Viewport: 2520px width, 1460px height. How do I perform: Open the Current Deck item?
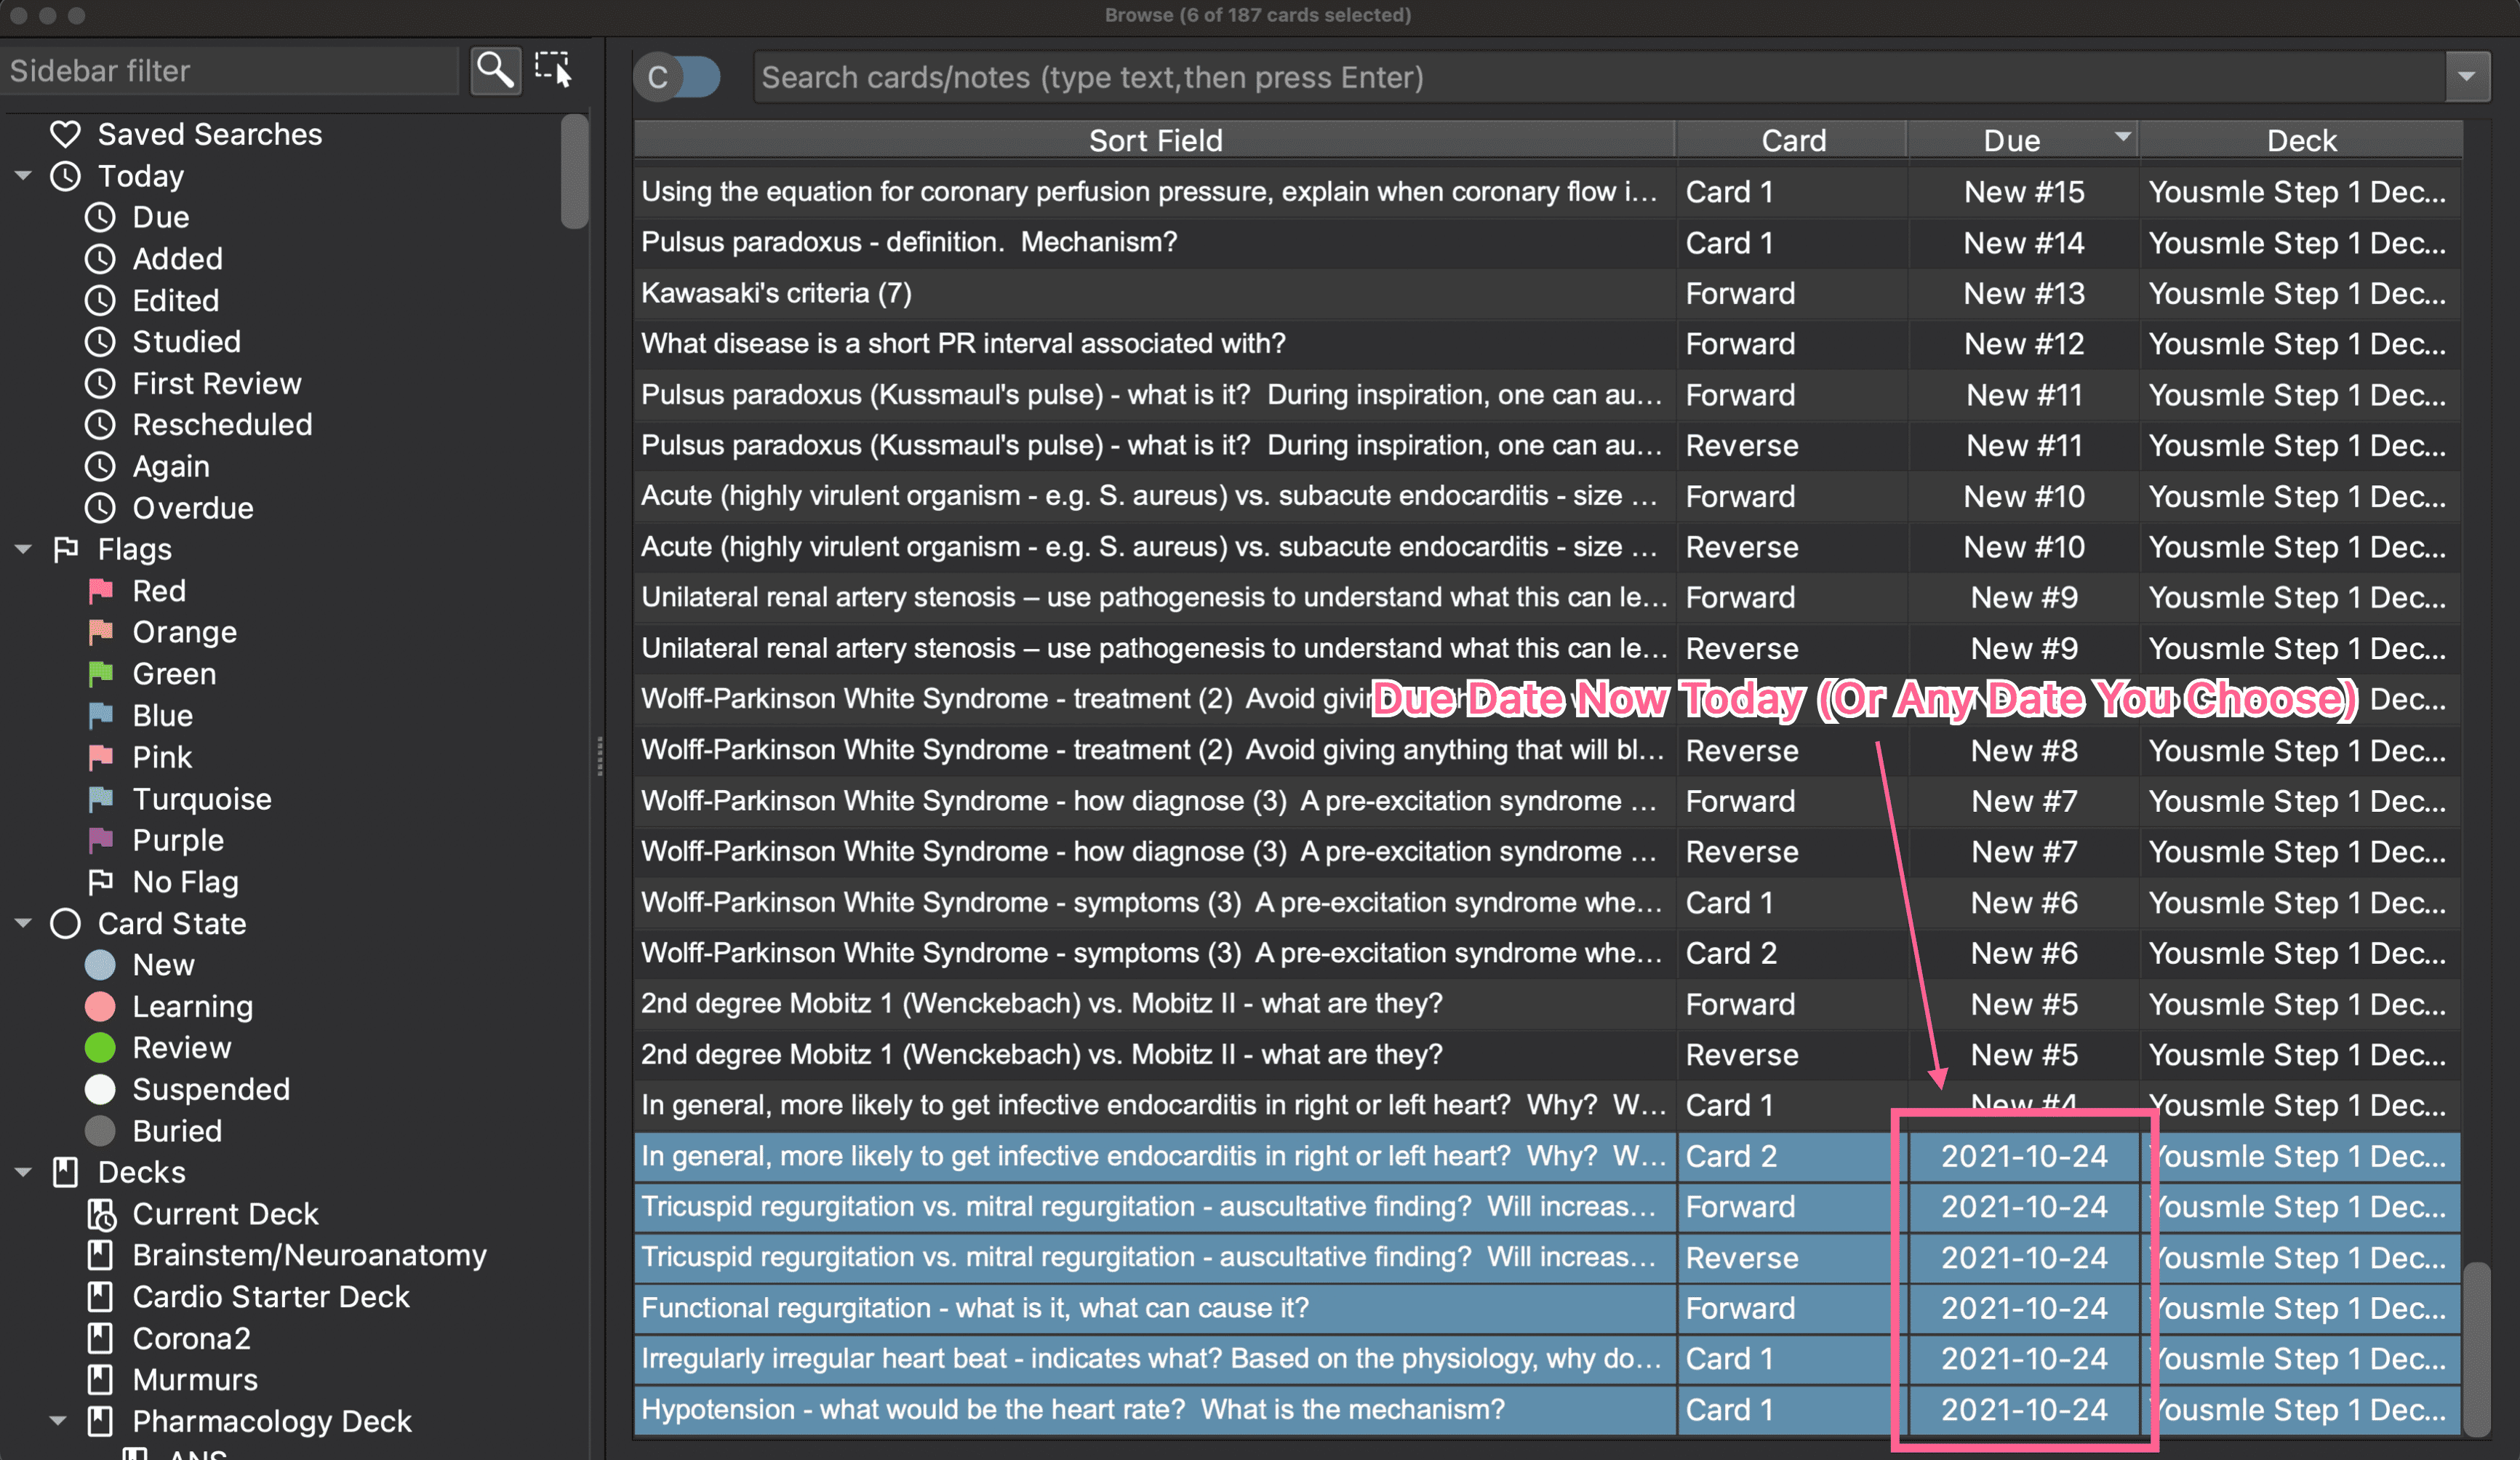(224, 1214)
